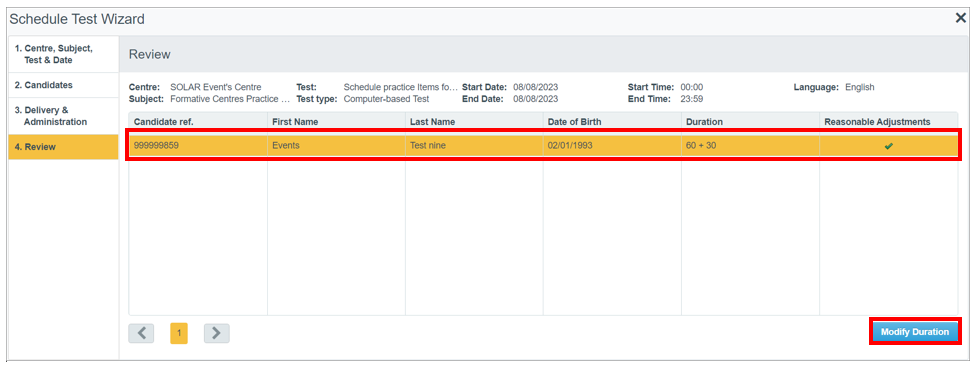The height and width of the screenshot is (367, 976).
Task: Sort by First Name column header
Action: point(336,122)
